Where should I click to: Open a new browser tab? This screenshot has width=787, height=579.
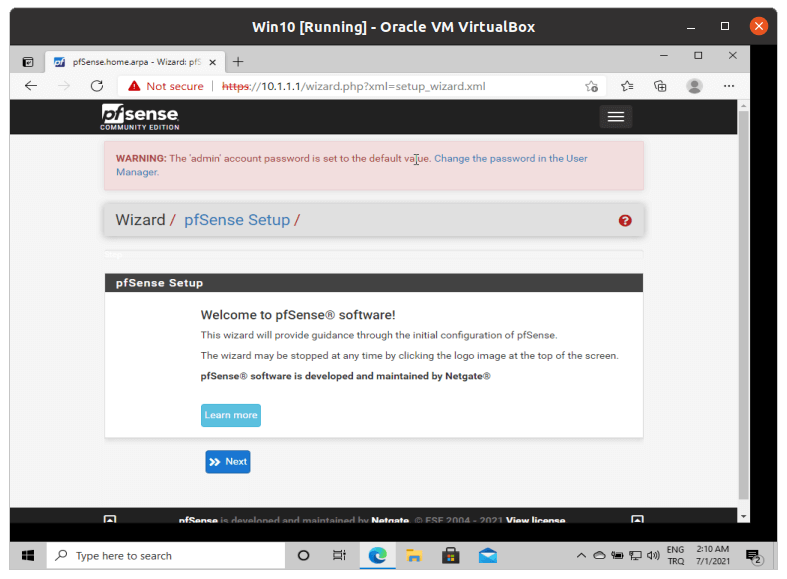[x=238, y=62]
